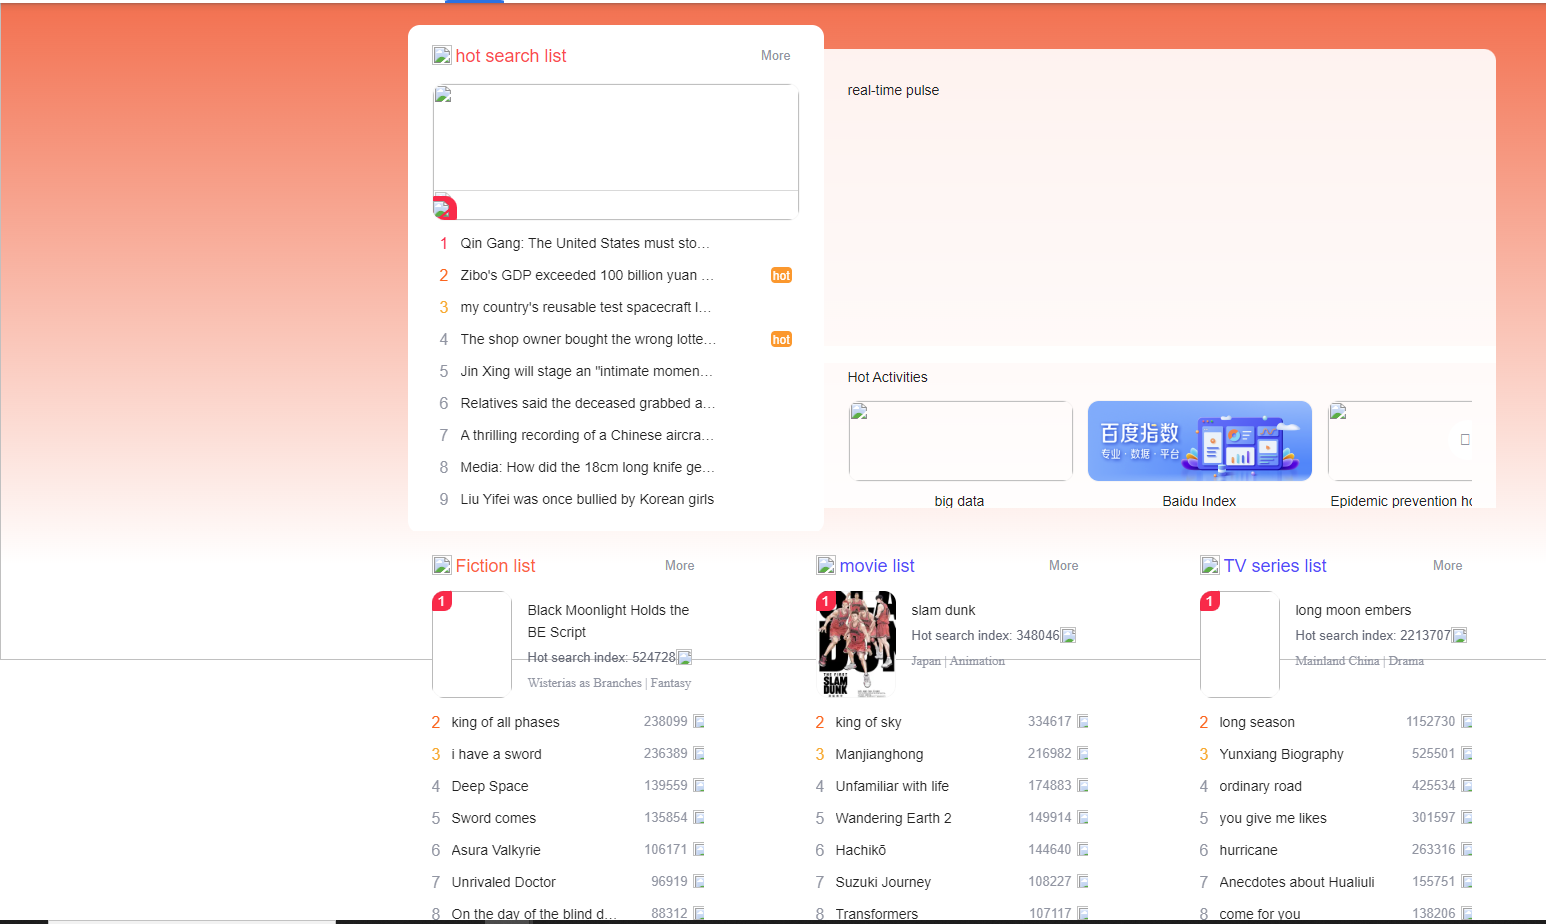Click the chart icon for Black Moonlight's search index

[683, 658]
